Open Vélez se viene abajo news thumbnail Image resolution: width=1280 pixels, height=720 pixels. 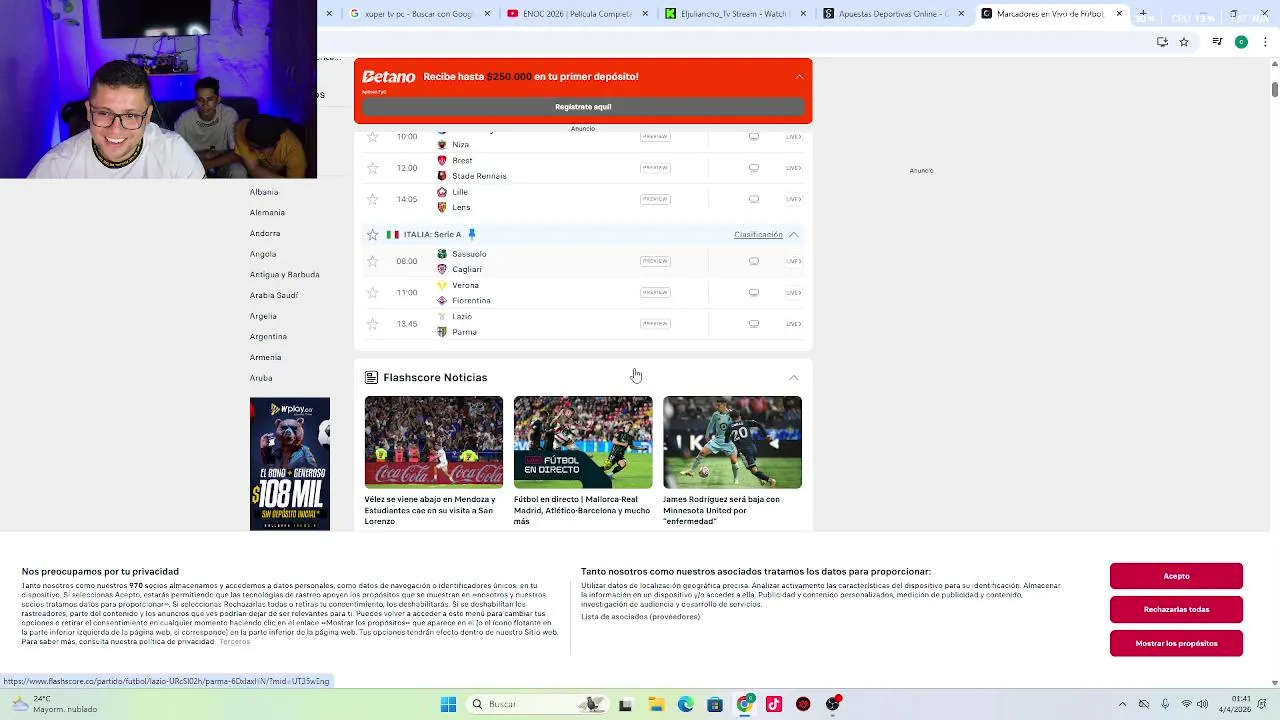tap(434, 442)
